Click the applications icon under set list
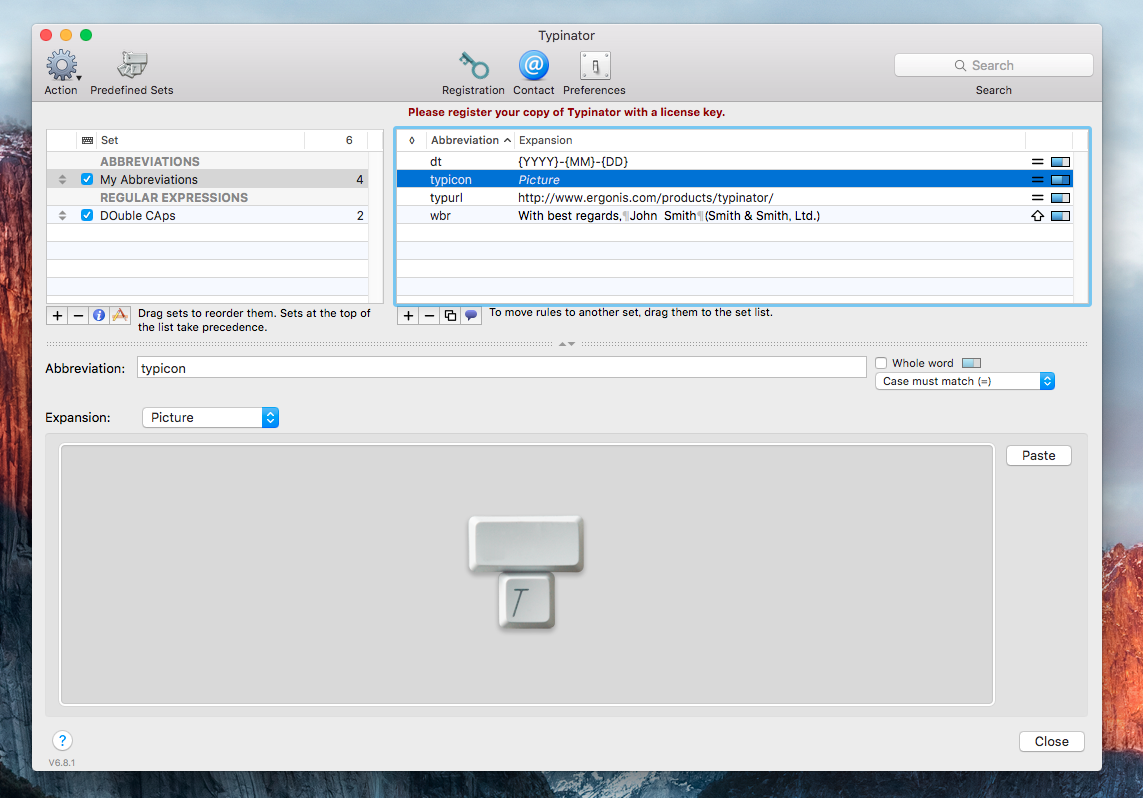This screenshot has height=798, width=1143. 120,316
